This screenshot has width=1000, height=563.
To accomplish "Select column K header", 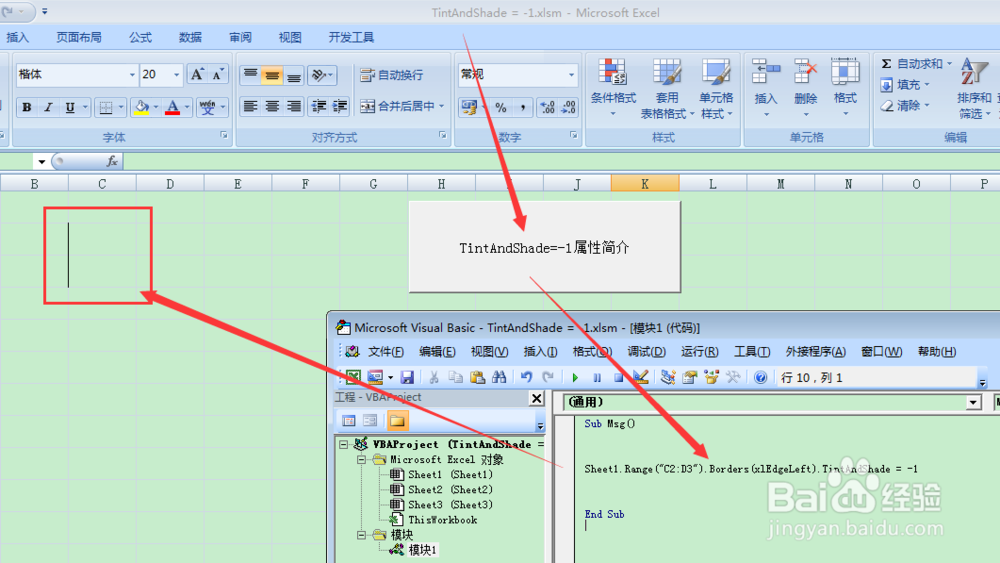I will [645, 184].
